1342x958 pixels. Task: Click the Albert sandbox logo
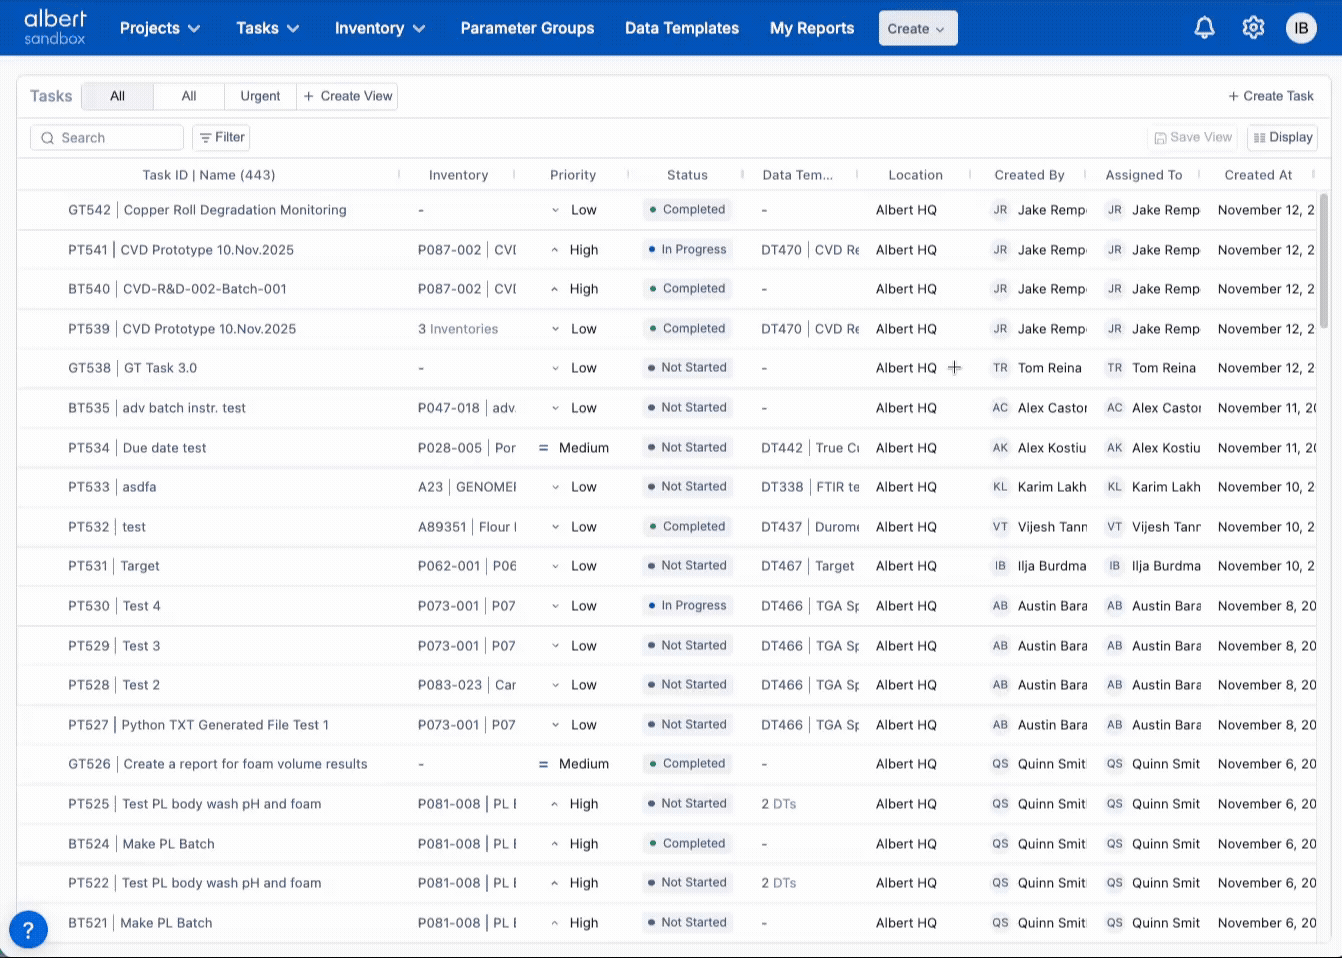coord(55,28)
